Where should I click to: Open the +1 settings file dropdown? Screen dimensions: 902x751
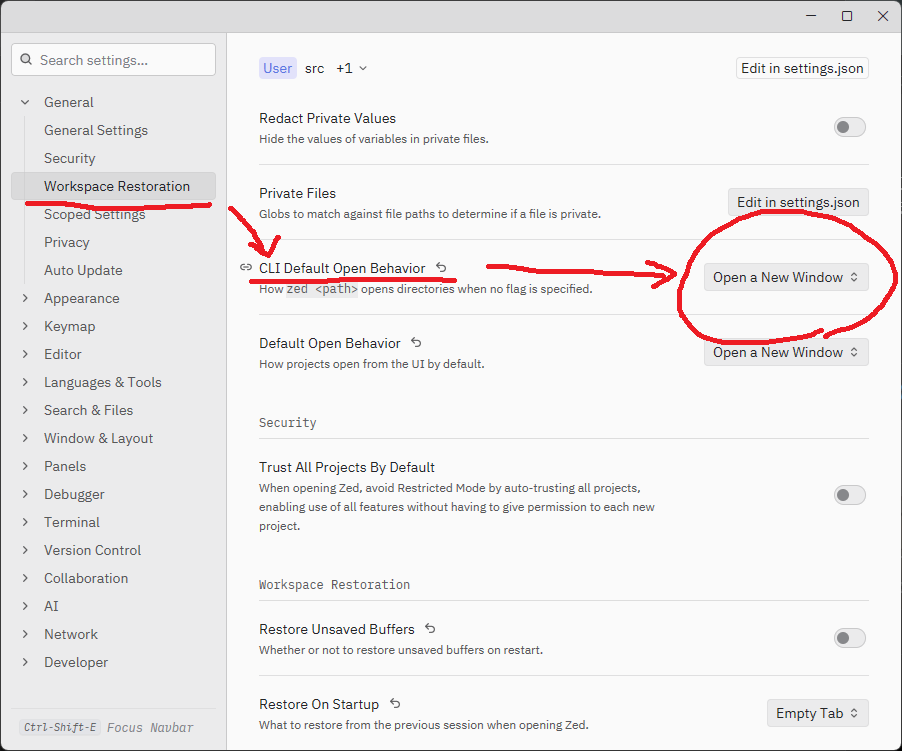351,68
